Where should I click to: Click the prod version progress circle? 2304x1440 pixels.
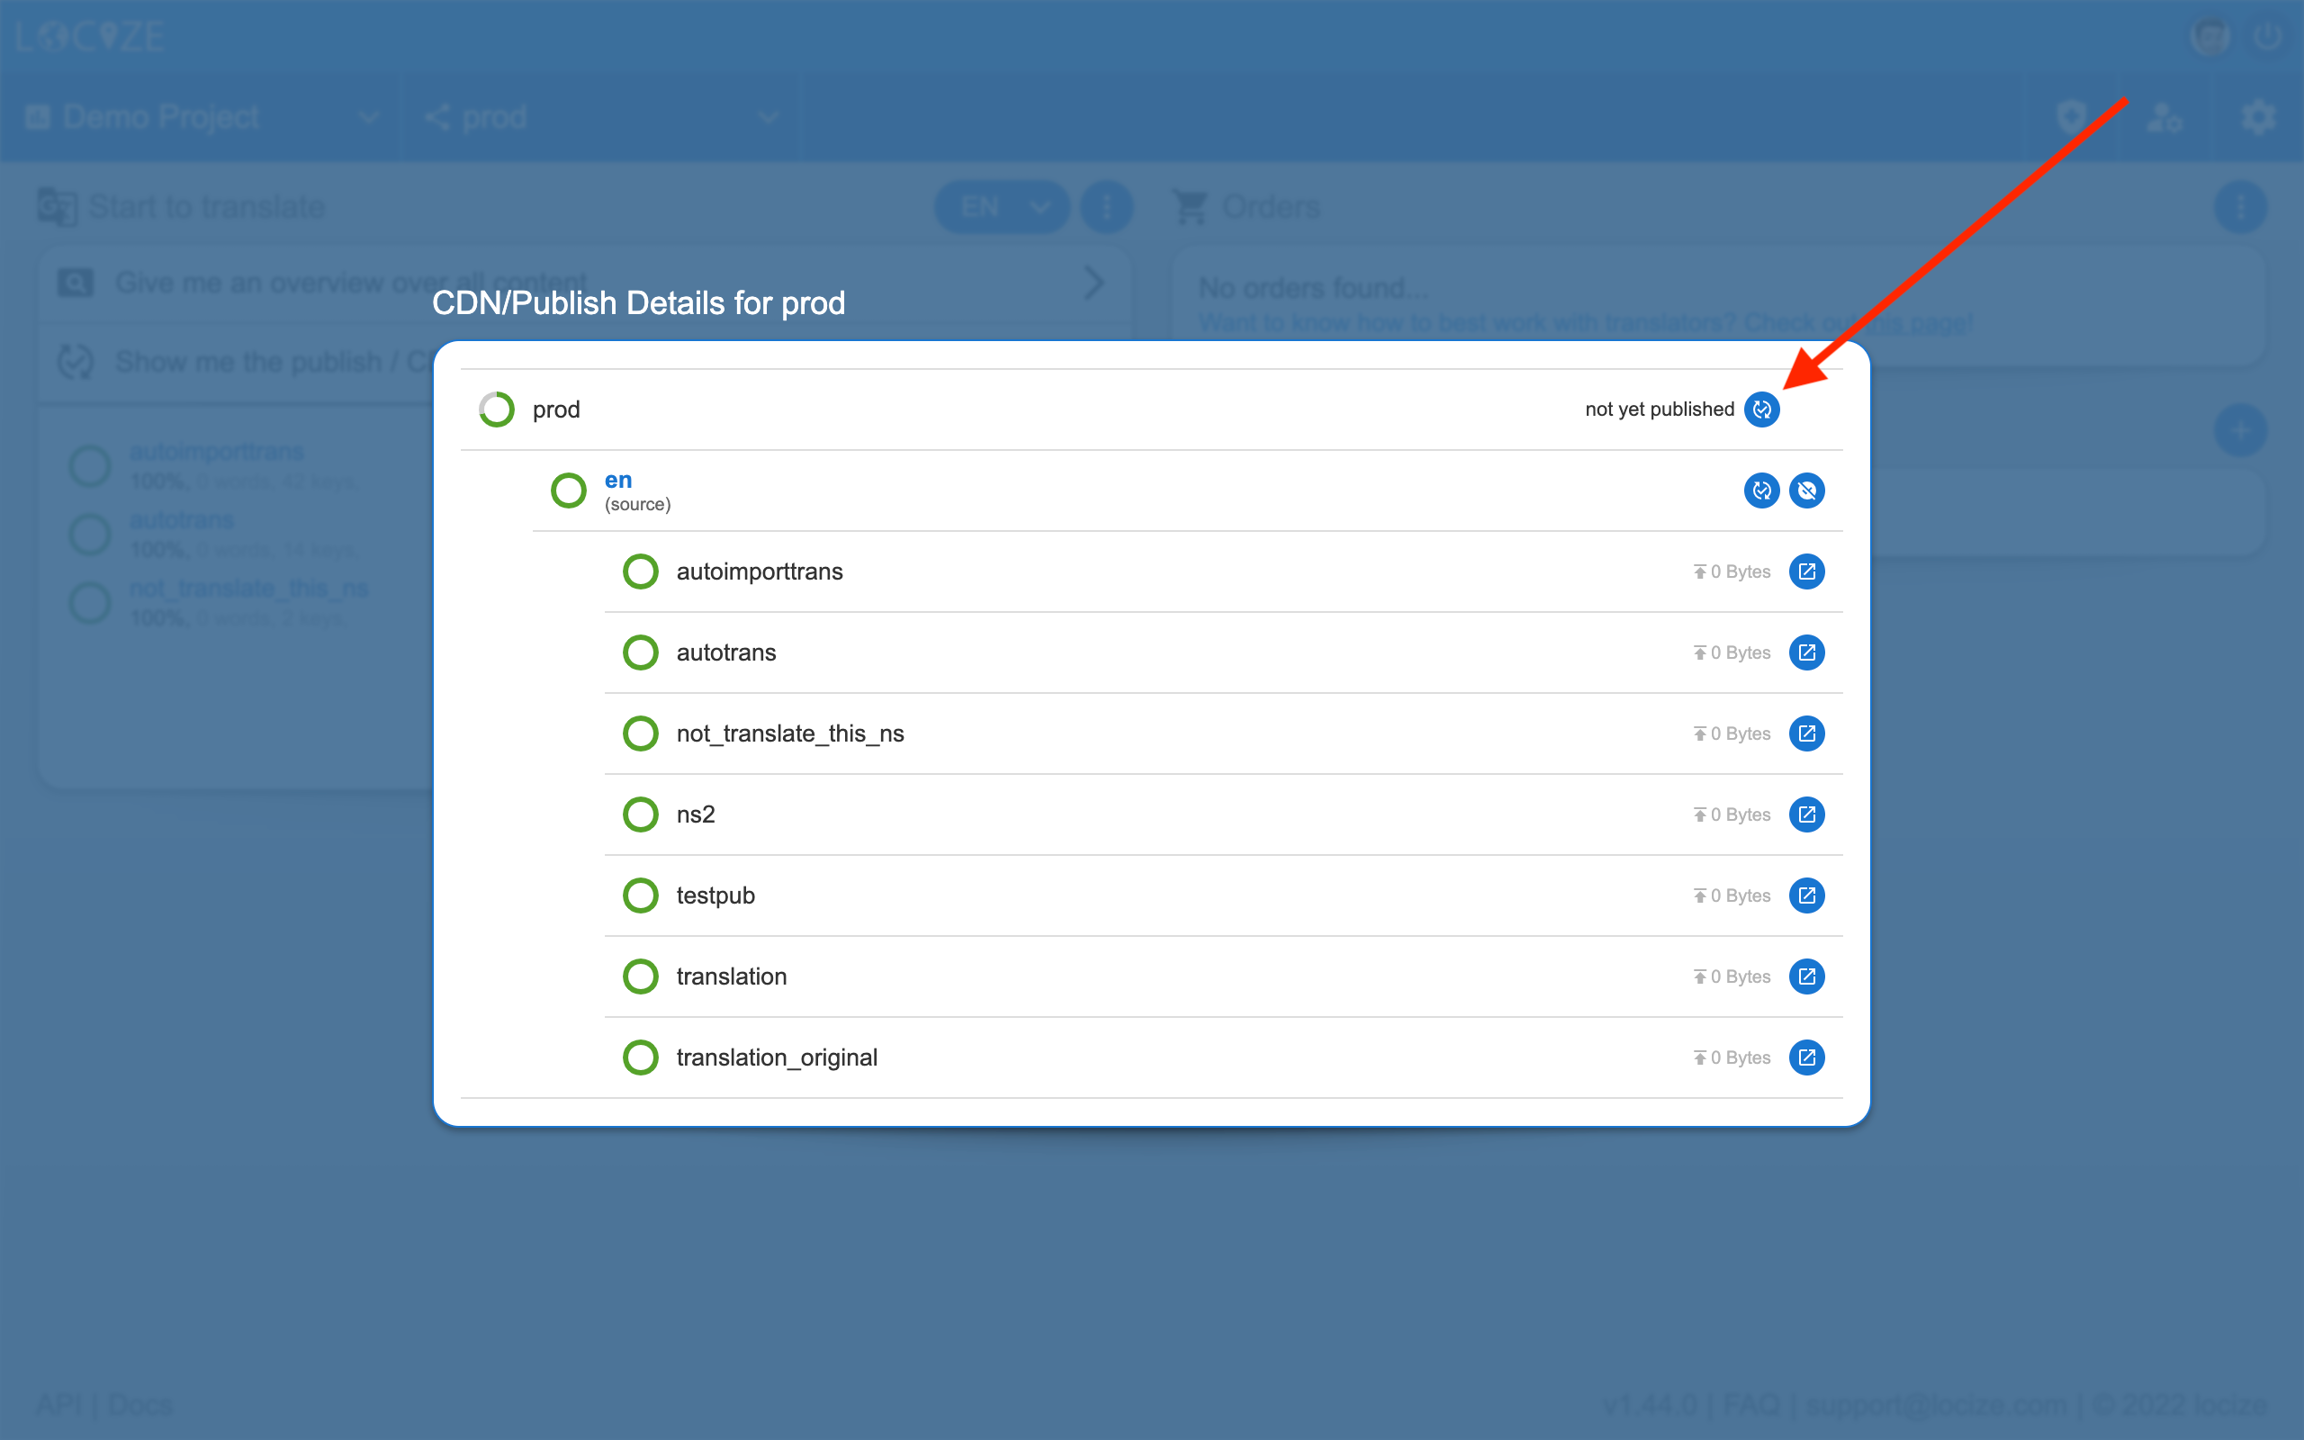coord(496,409)
